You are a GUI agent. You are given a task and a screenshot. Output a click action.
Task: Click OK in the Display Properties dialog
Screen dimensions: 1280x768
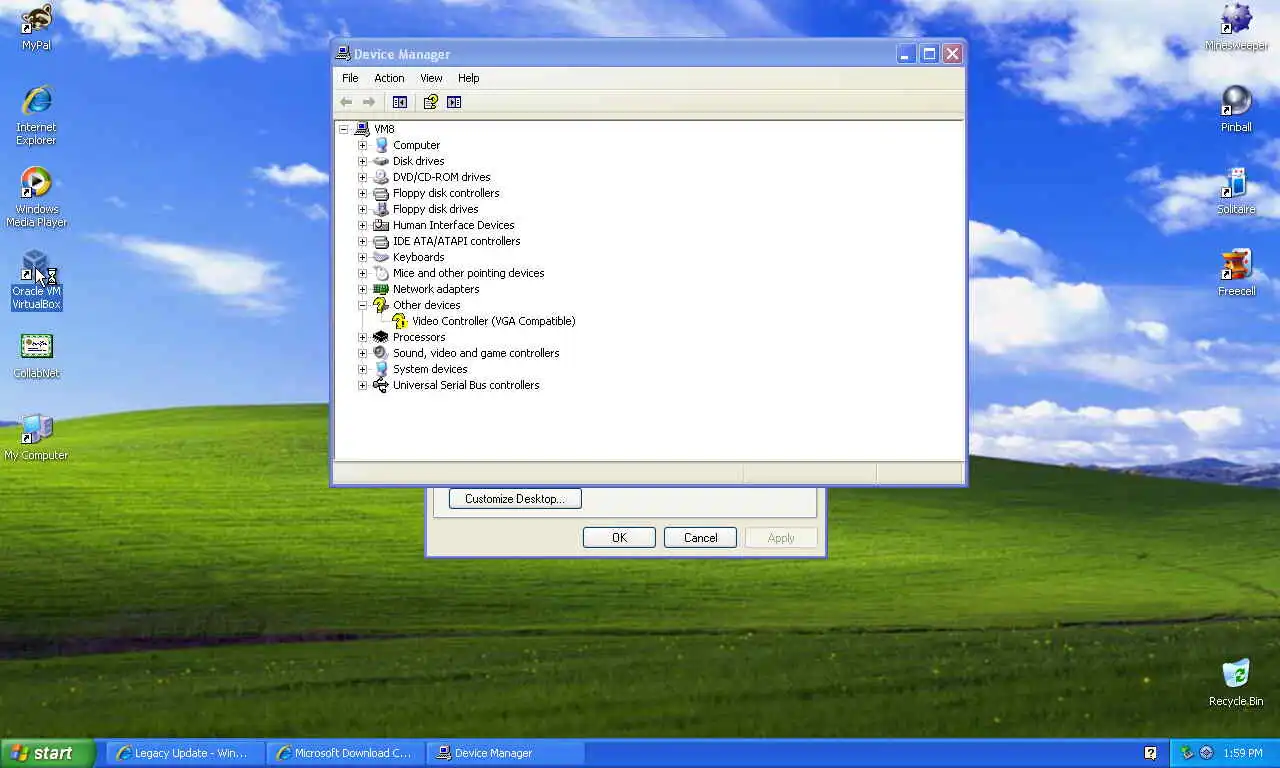coord(619,537)
